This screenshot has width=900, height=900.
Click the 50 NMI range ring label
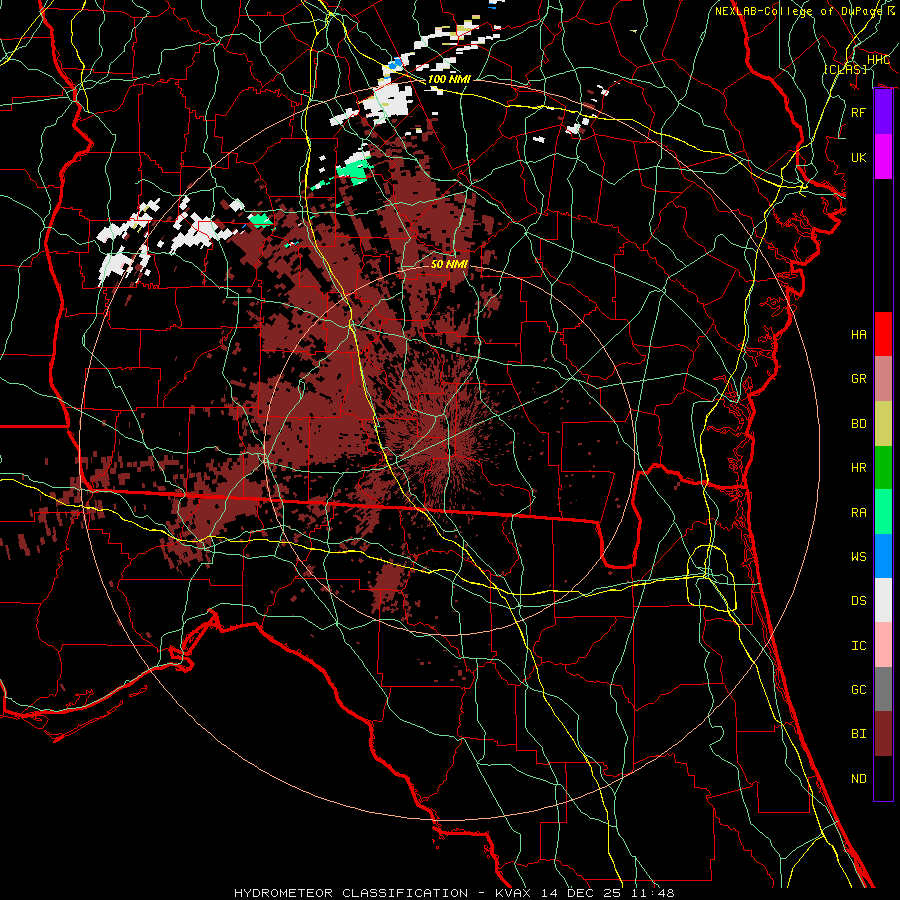tap(449, 264)
